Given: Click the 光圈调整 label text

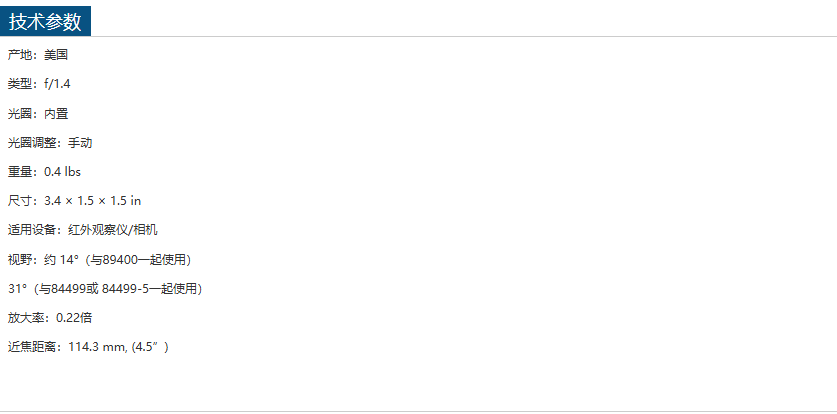Looking at the screenshot, I should click(x=32, y=143).
